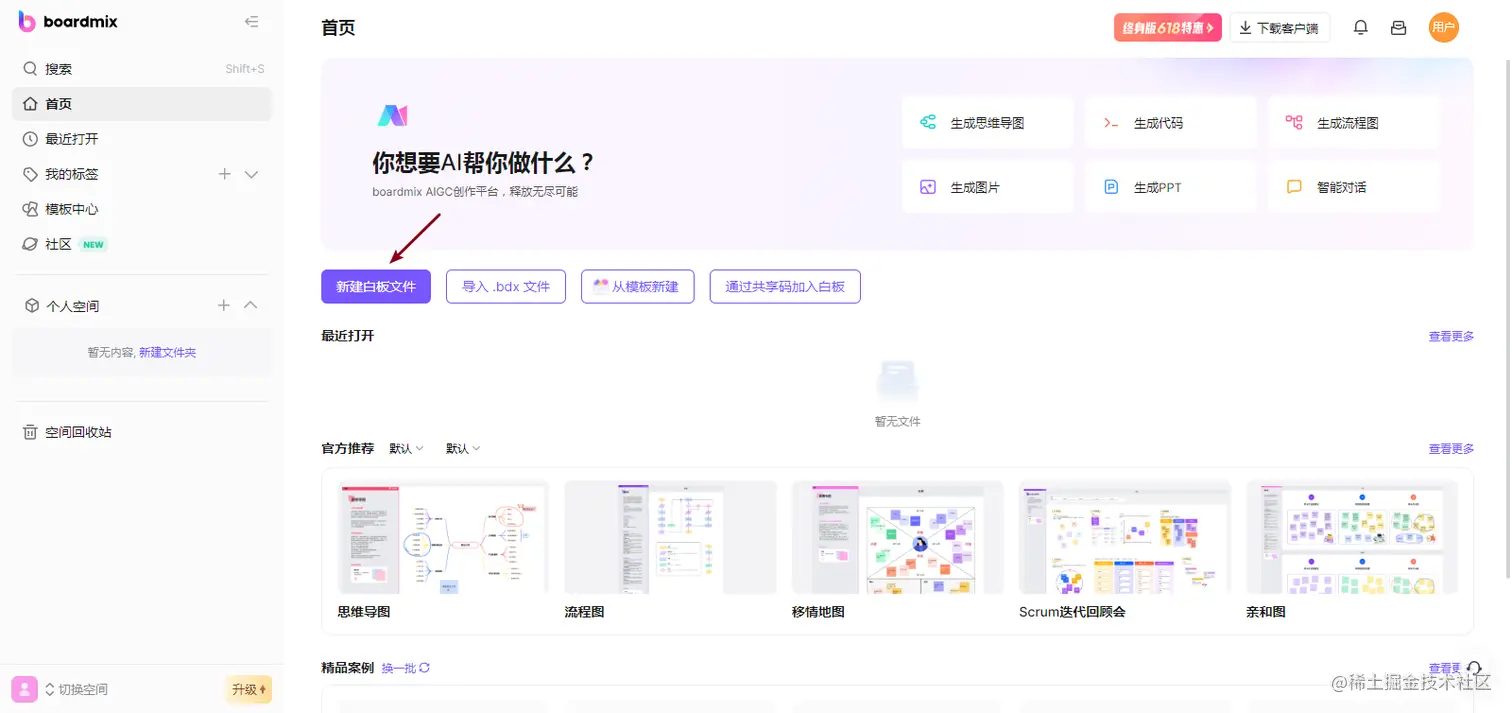This screenshot has width=1512, height=713.
Task: Select 生成思维导图 AI option
Action: tap(987, 123)
